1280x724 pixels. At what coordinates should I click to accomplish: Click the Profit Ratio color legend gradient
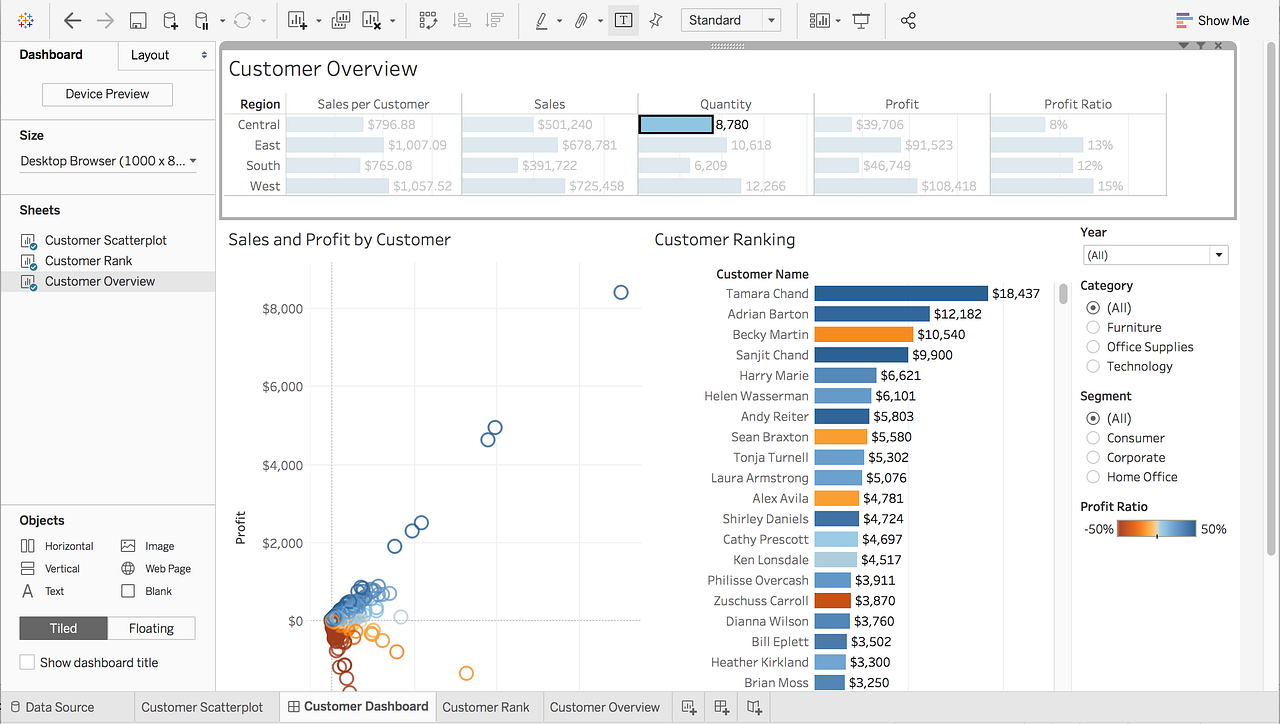(x=1155, y=528)
